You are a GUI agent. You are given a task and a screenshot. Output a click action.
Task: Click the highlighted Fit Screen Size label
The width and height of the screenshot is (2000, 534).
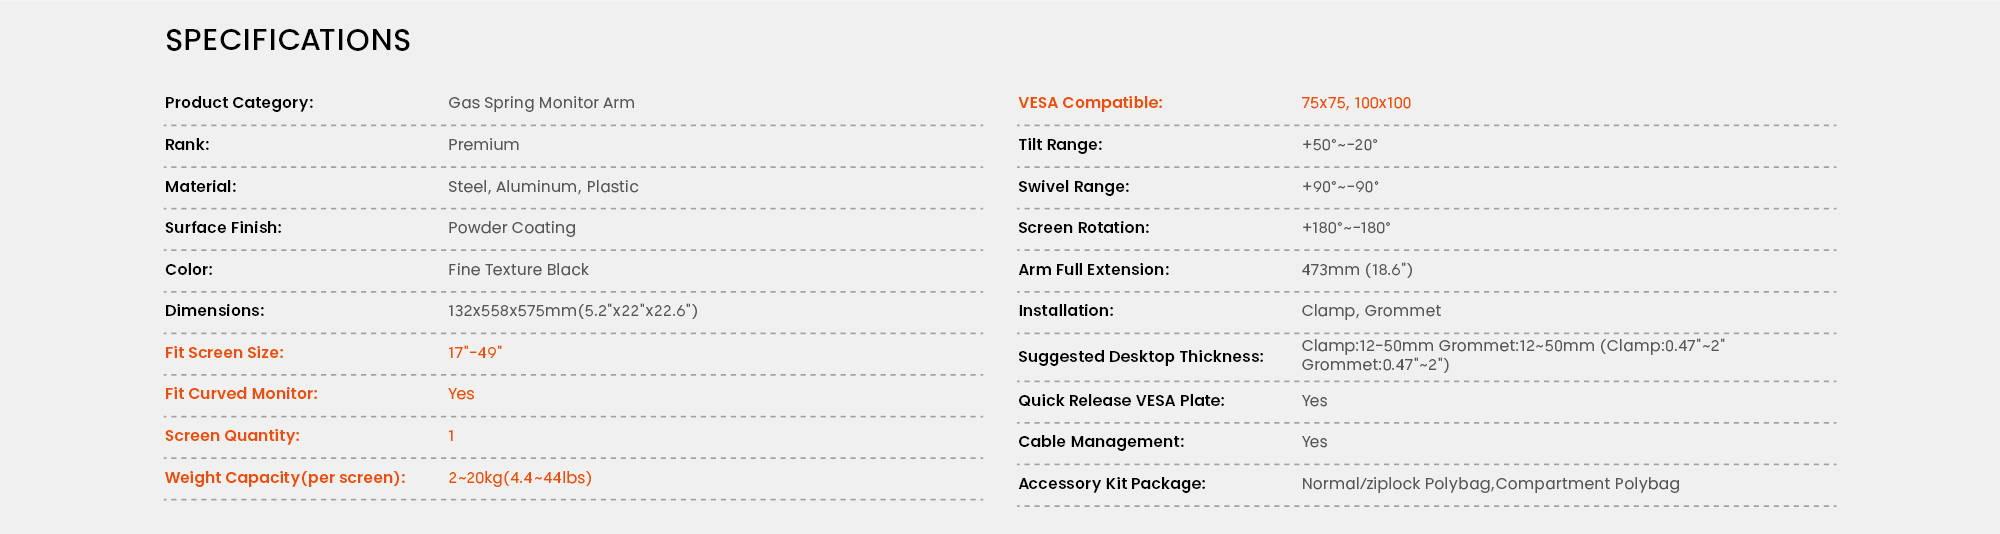click(224, 353)
